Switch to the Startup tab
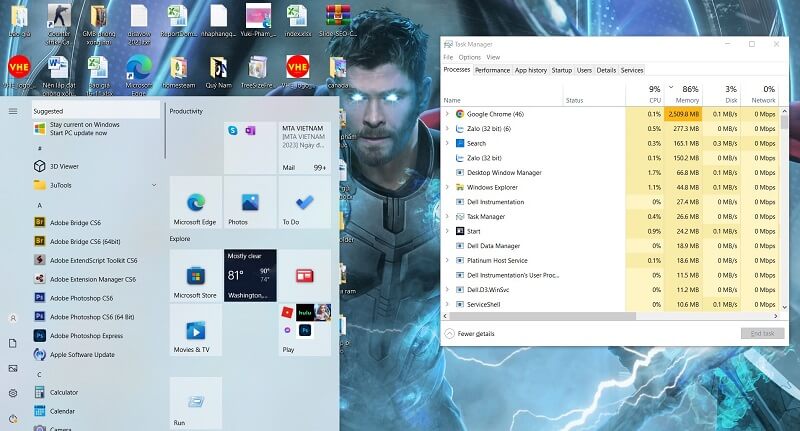The width and height of the screenshot is (800, 431). [x=562, y=70]
